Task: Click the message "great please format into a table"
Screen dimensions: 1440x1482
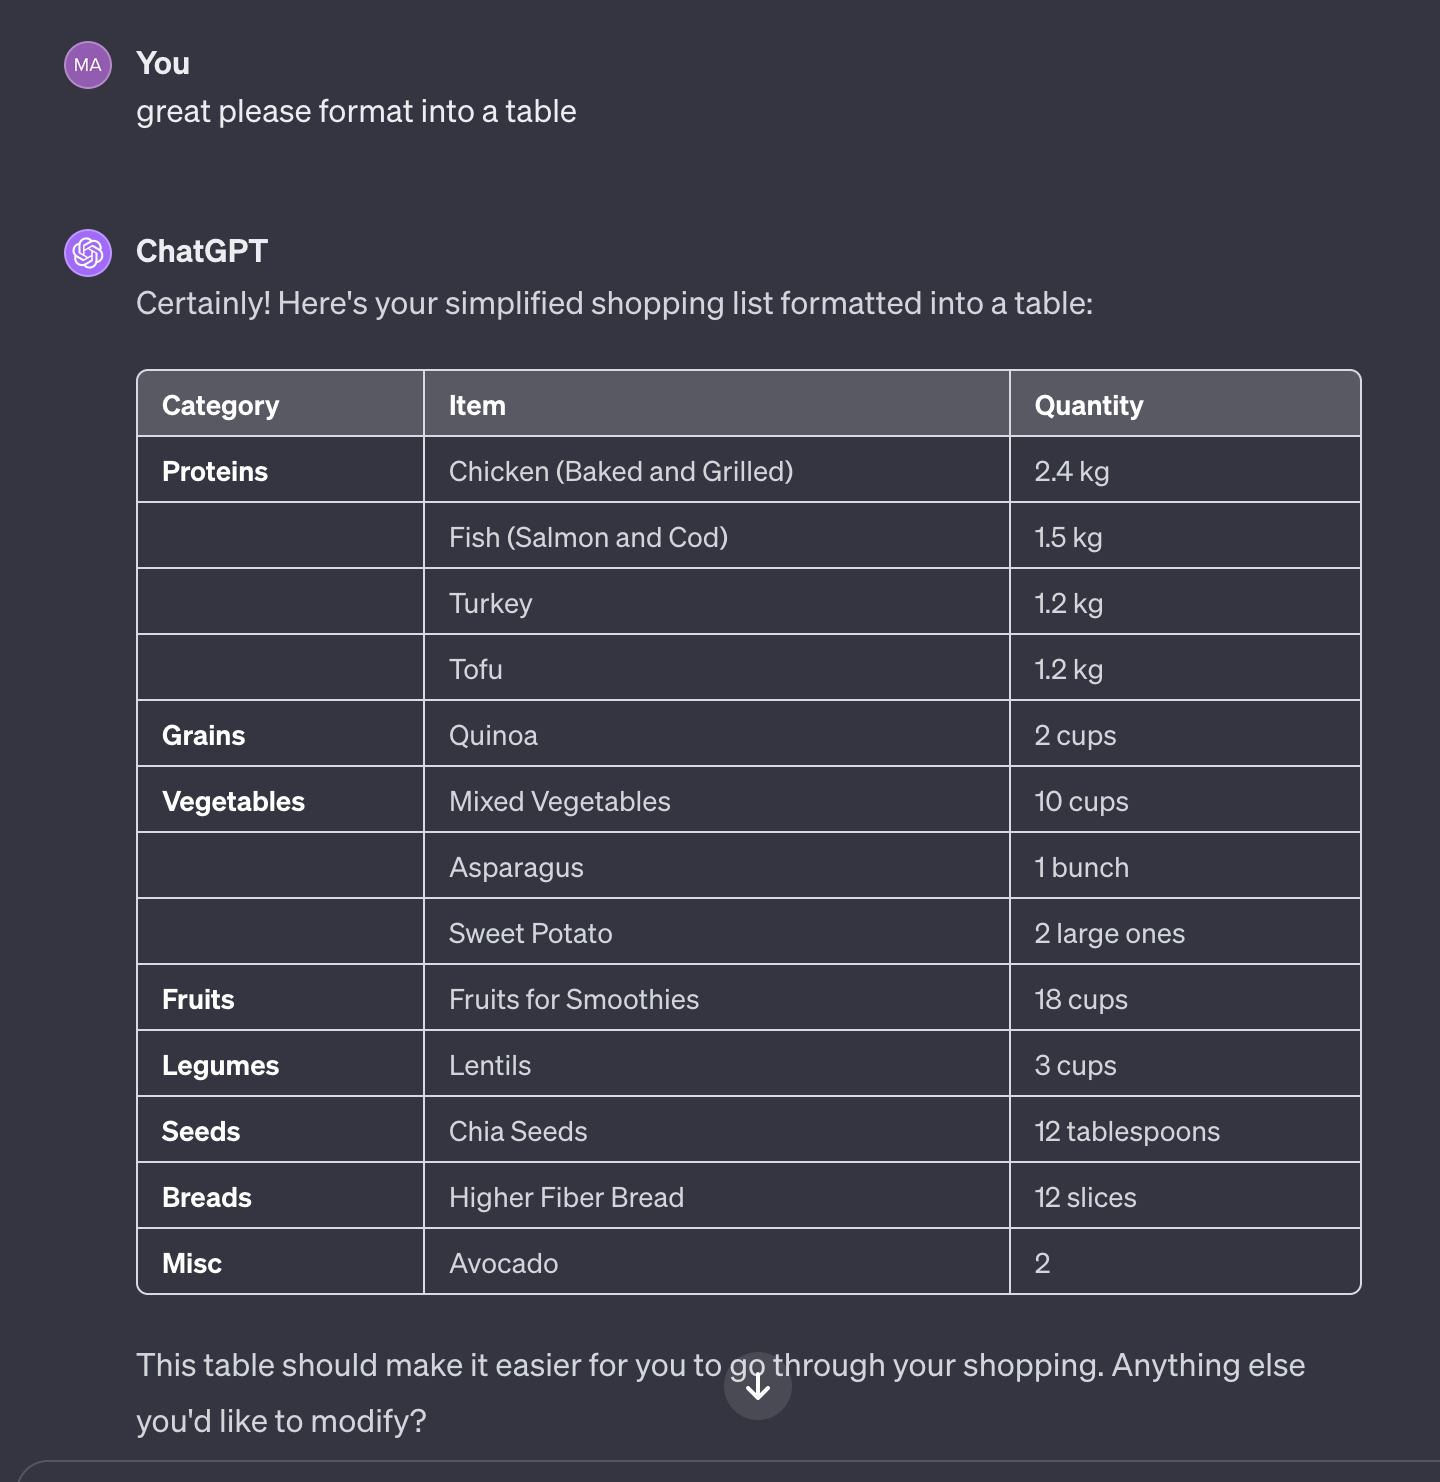Action: tap(356, 111)
